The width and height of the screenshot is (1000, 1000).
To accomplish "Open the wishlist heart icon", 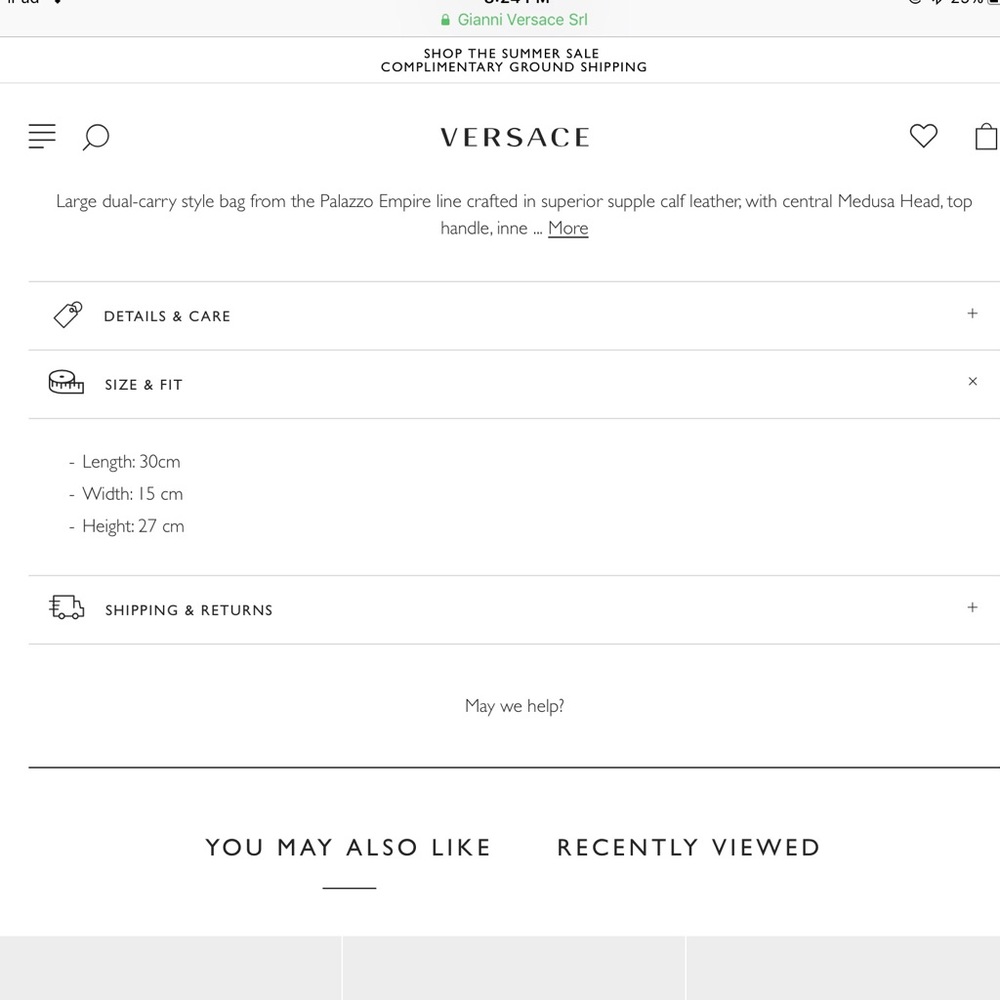I will (923, 136).
